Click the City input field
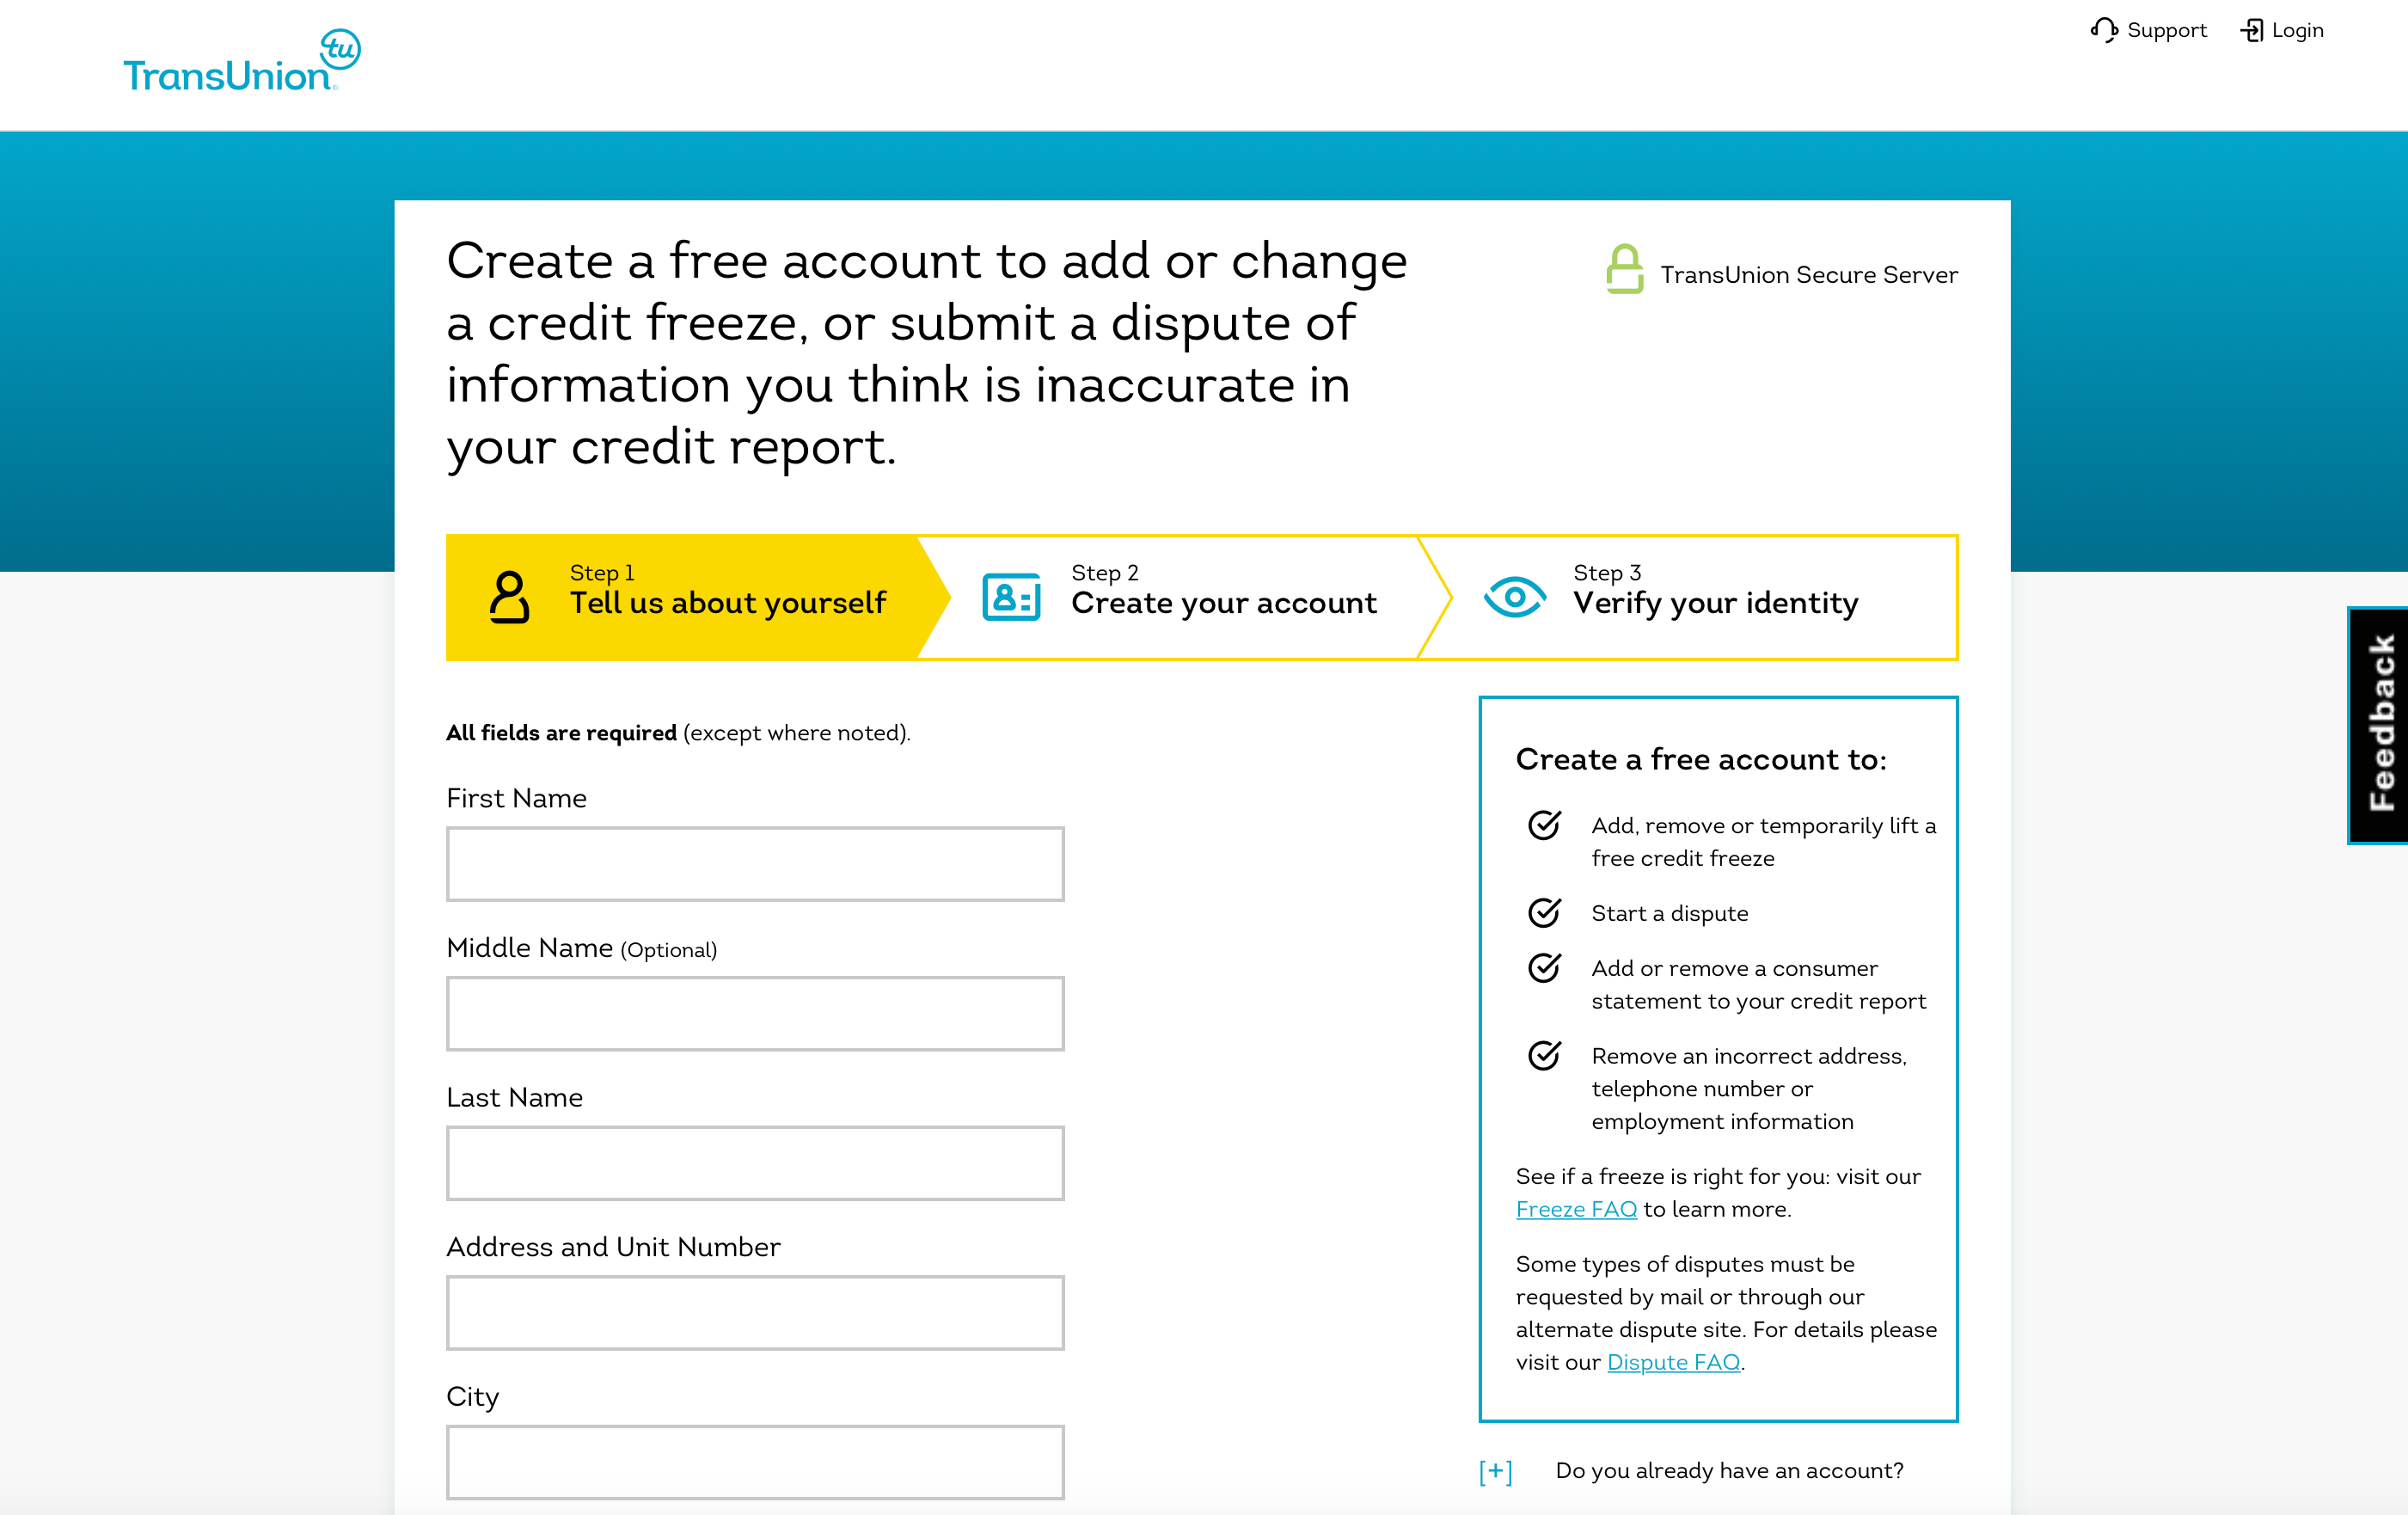The image size is (2408, 1515). coord(755,1462)
